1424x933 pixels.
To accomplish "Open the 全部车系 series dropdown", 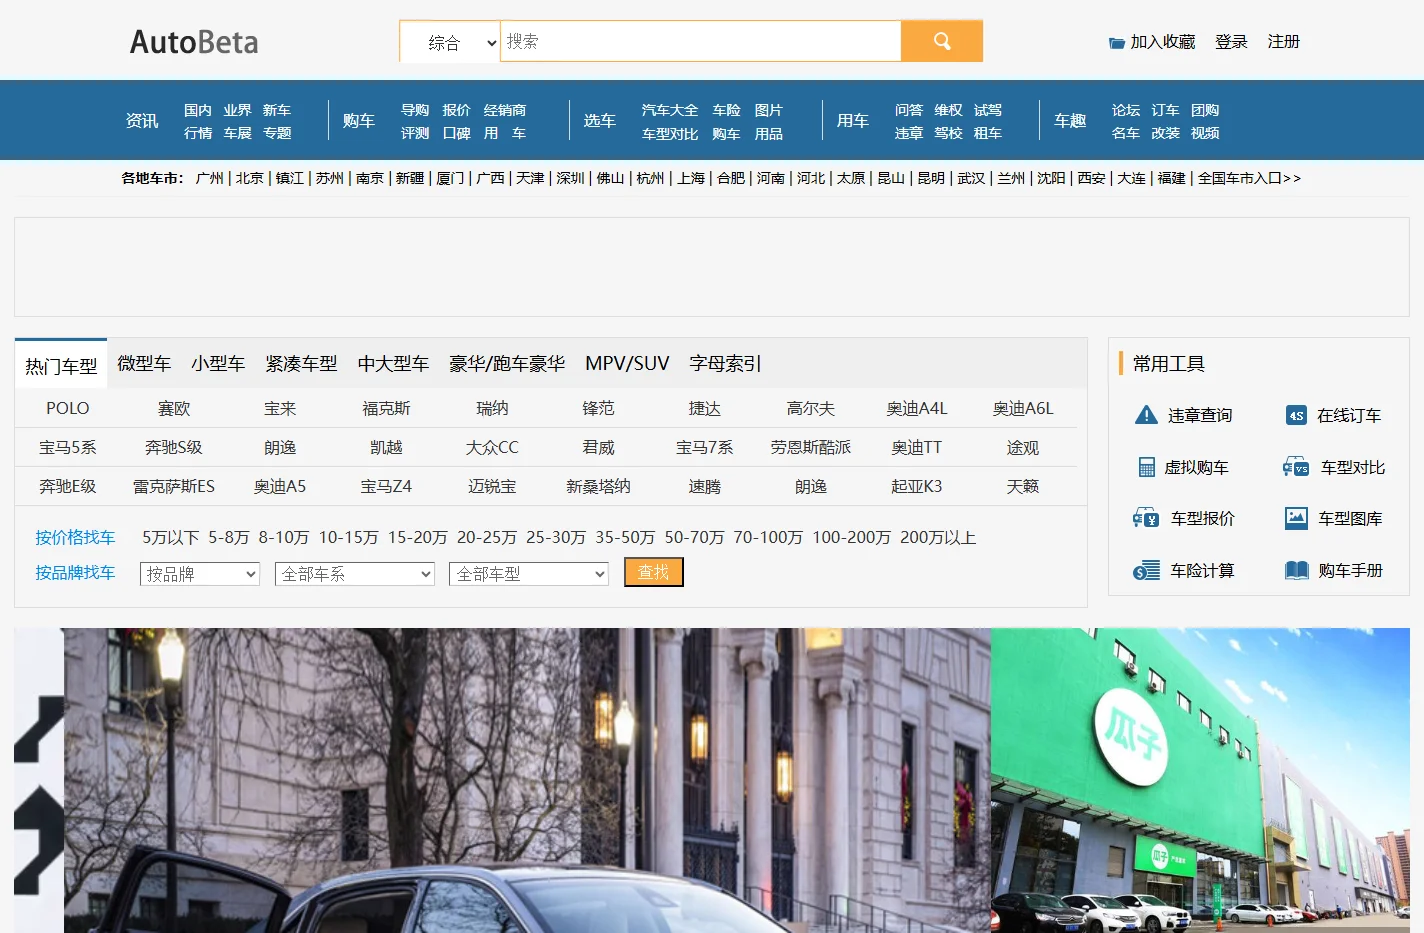I will (355, 574).
